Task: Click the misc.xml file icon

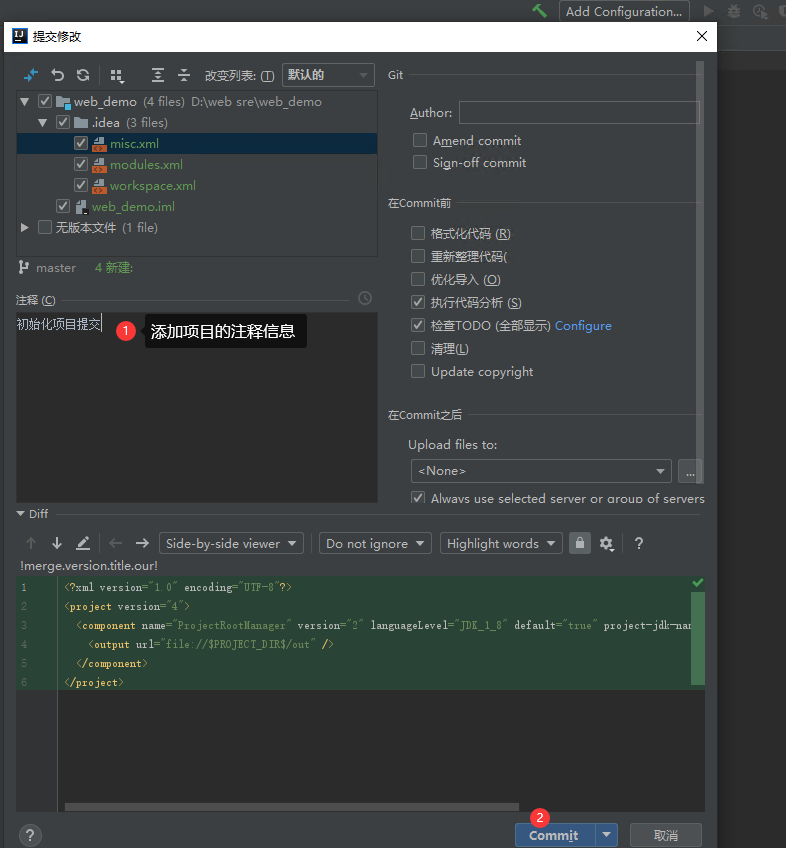Action: click(x=99, y=144)
